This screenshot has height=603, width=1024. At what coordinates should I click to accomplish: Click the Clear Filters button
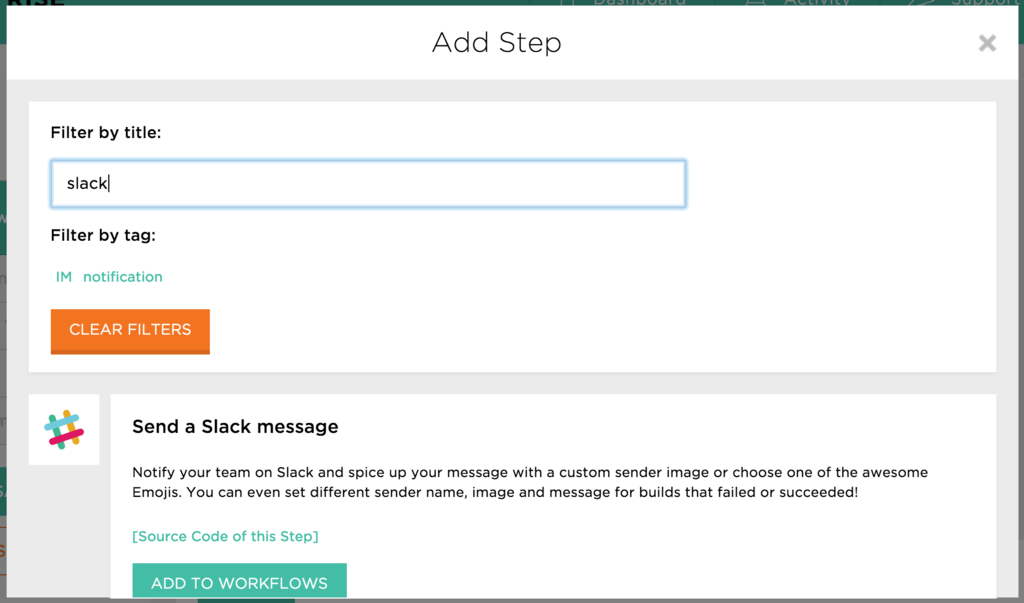(x=130, y=331)
